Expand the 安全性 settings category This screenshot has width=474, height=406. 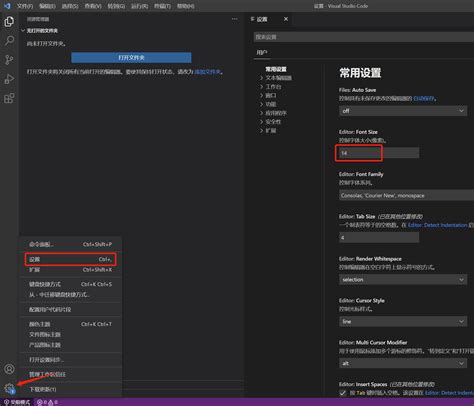(x=270, y=122)
